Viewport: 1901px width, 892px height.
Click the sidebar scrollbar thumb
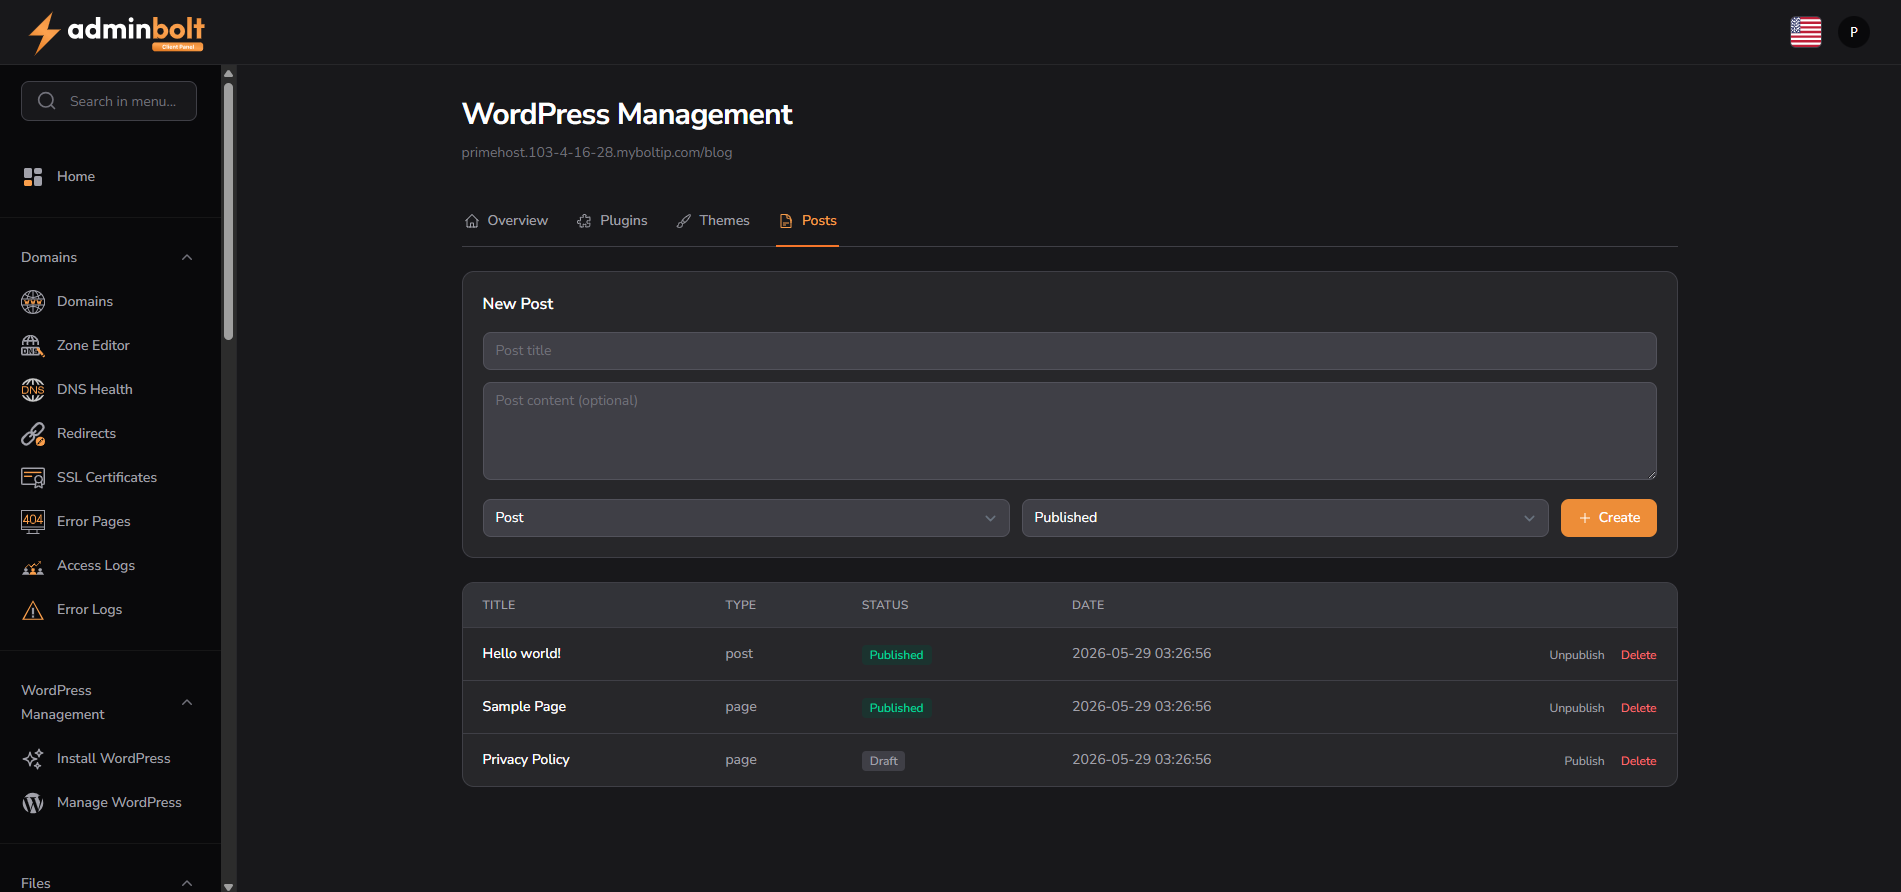[x=228, y=211]
